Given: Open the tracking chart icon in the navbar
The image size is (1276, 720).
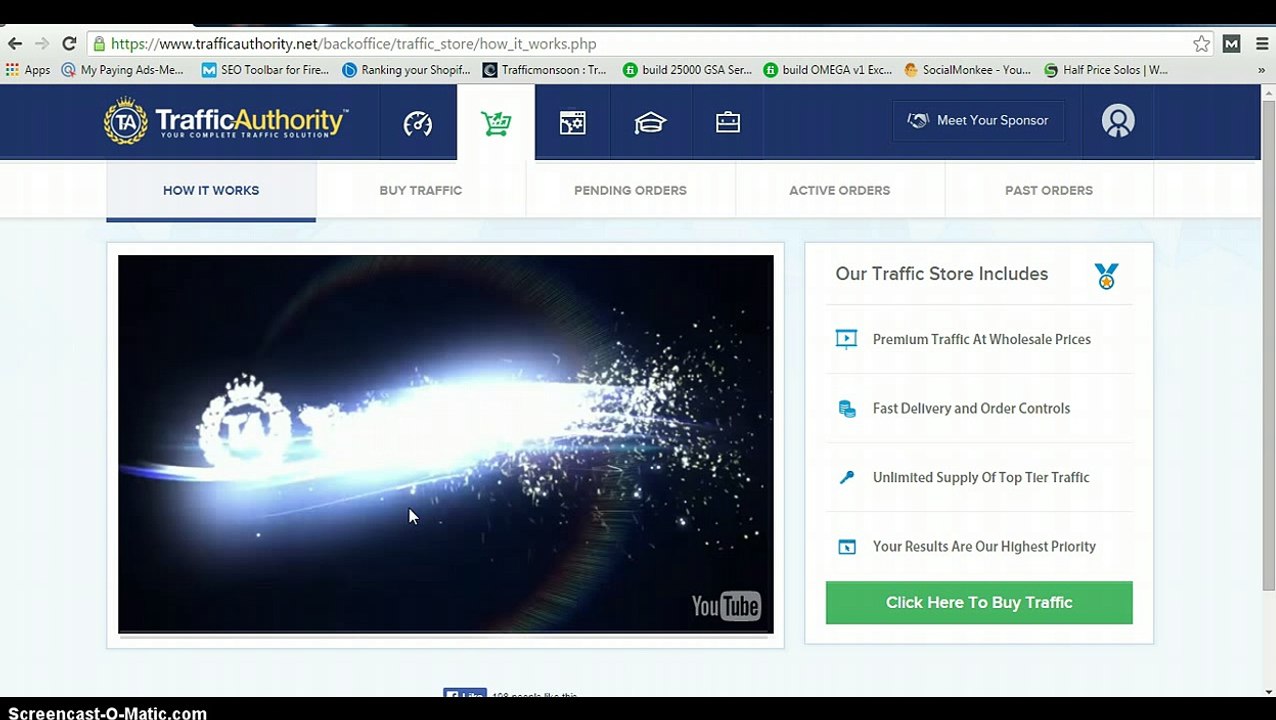Looking at the screenshot, I should tap(573, 123).
